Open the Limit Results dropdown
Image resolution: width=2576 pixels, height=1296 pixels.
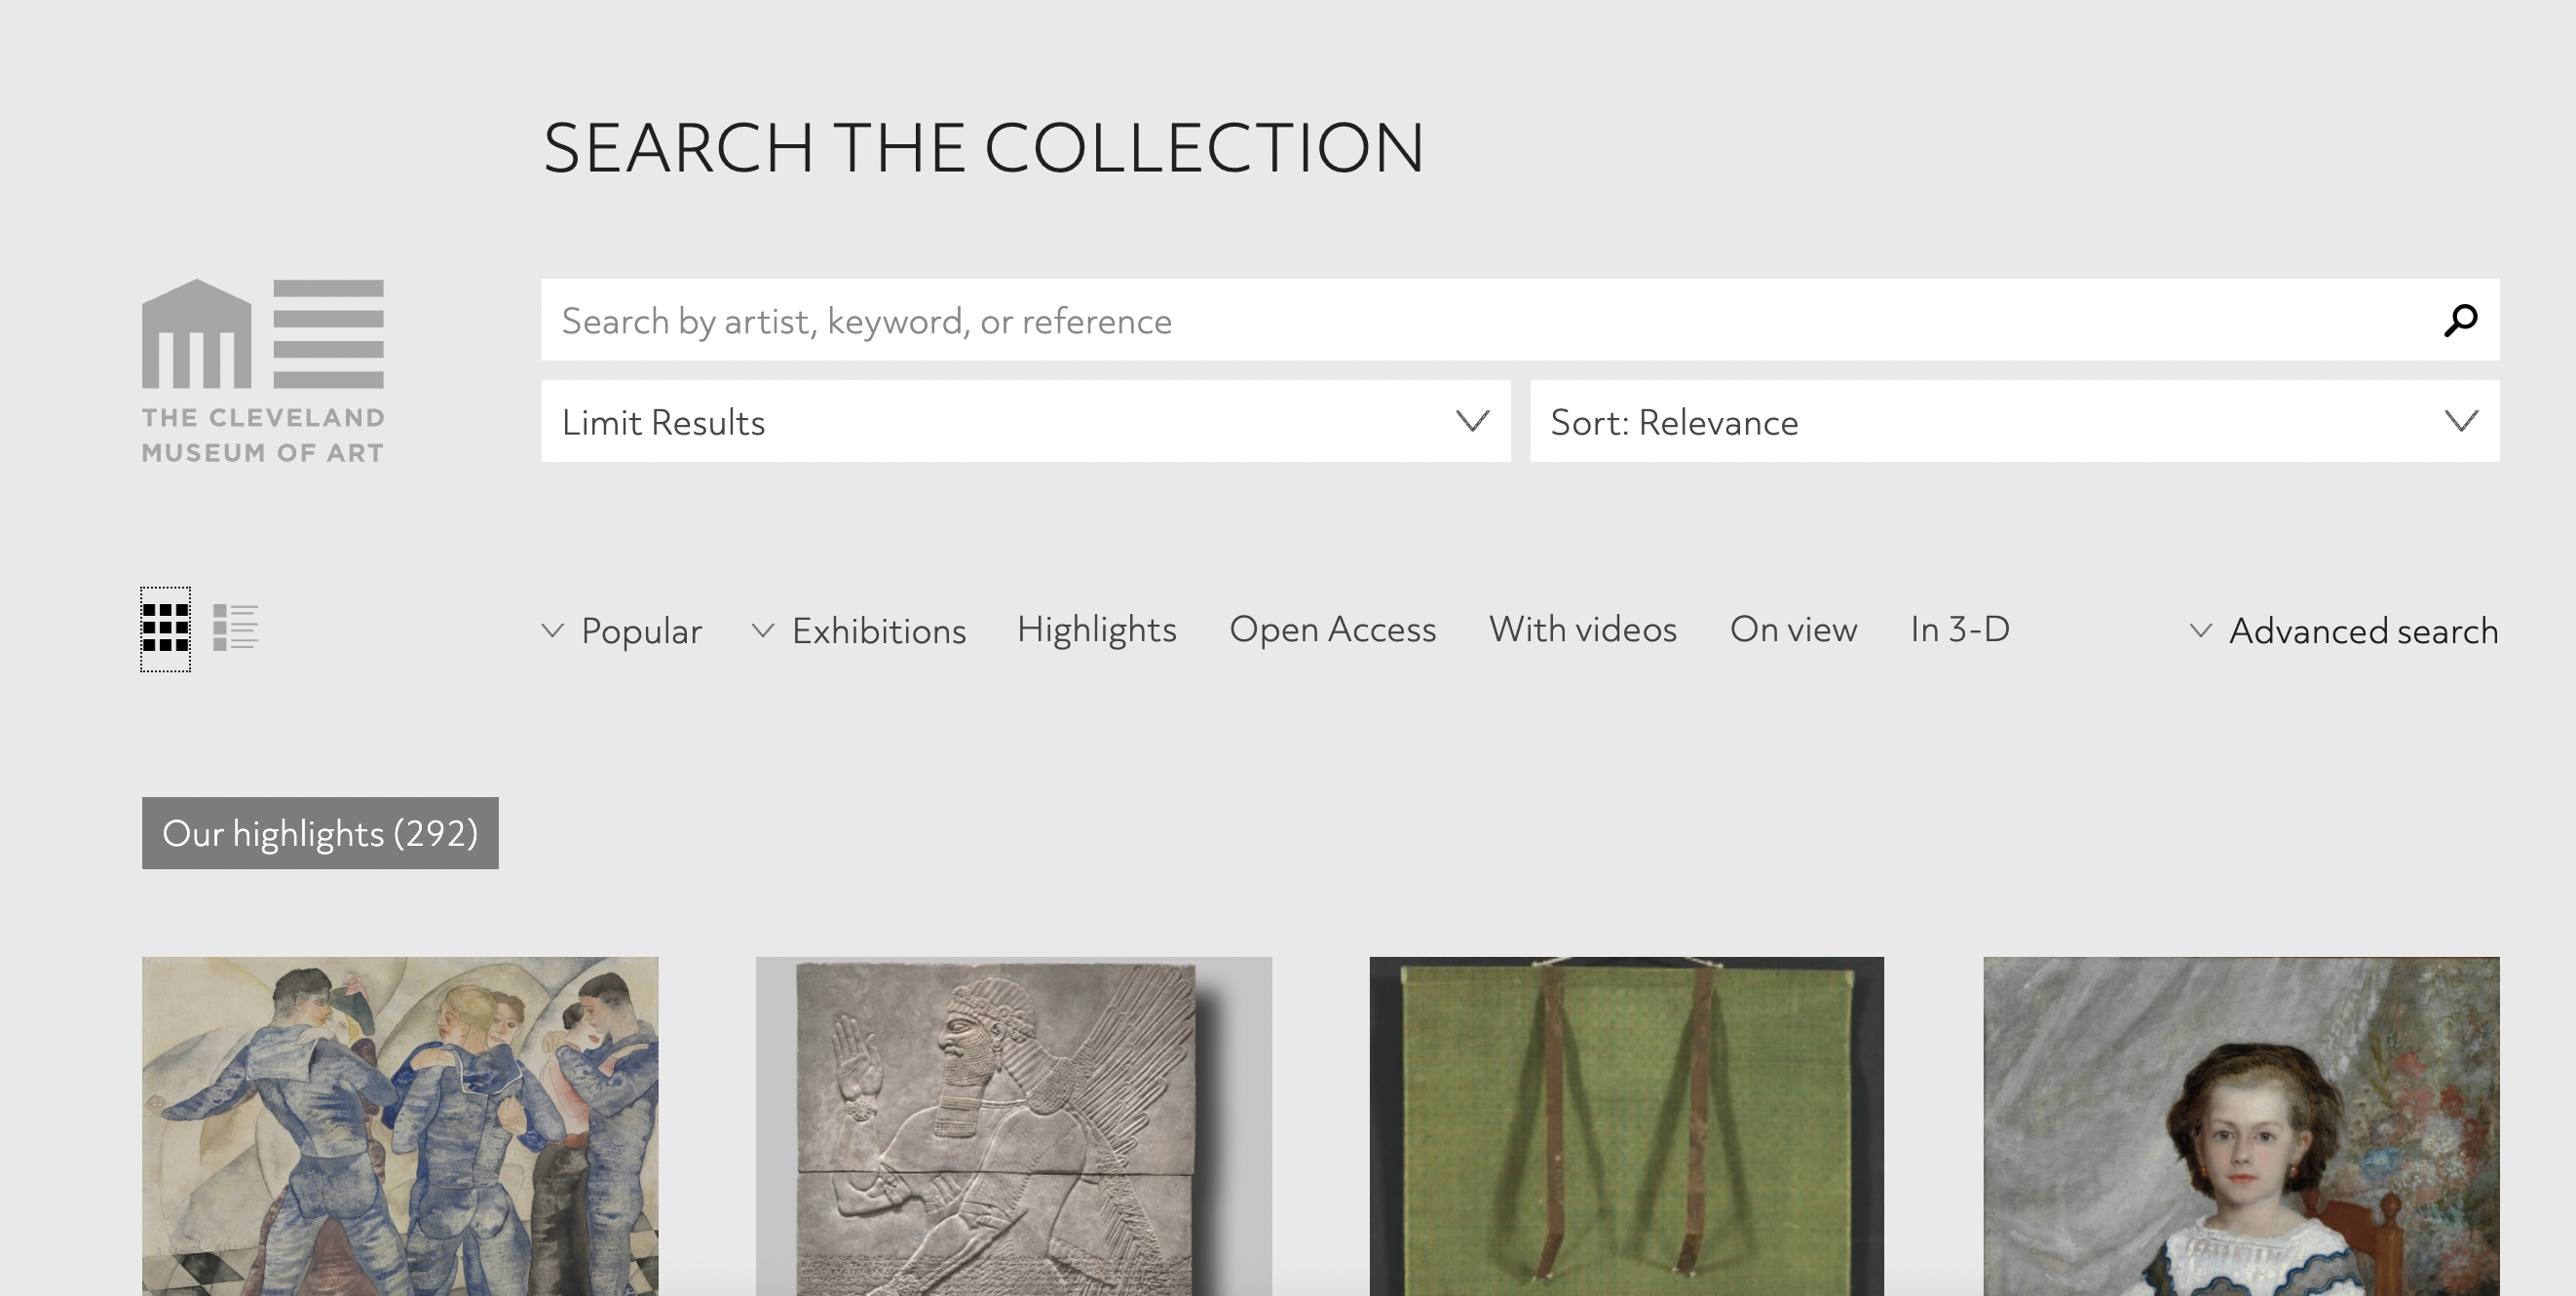click(1025, 421)
